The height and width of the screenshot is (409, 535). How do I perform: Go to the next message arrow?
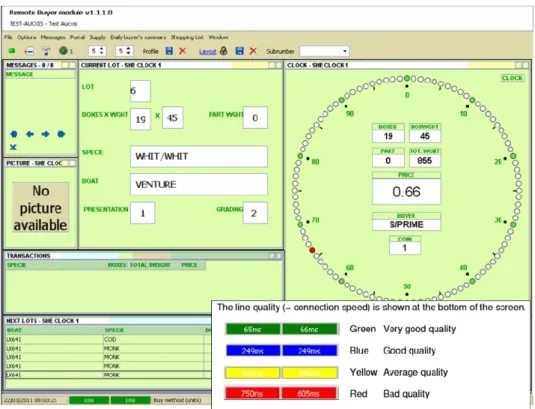45,134
